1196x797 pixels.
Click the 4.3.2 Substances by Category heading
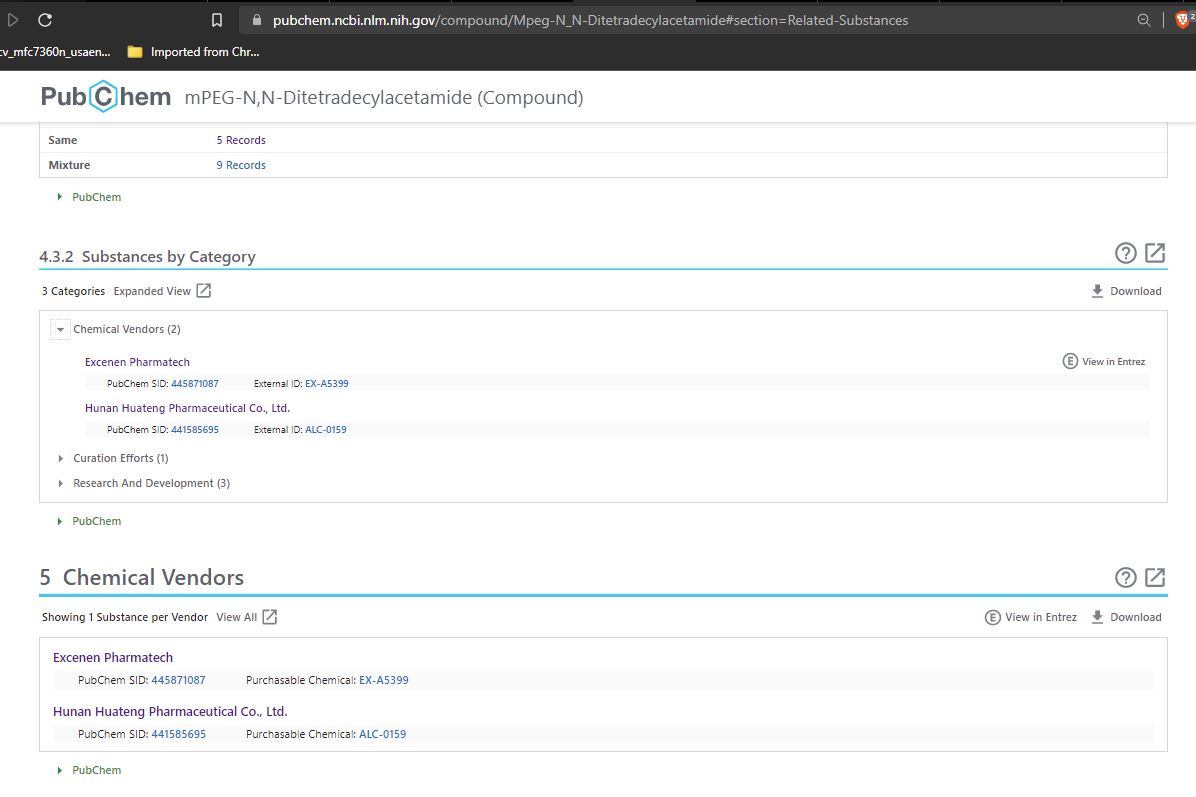click(x=147, y=256)
